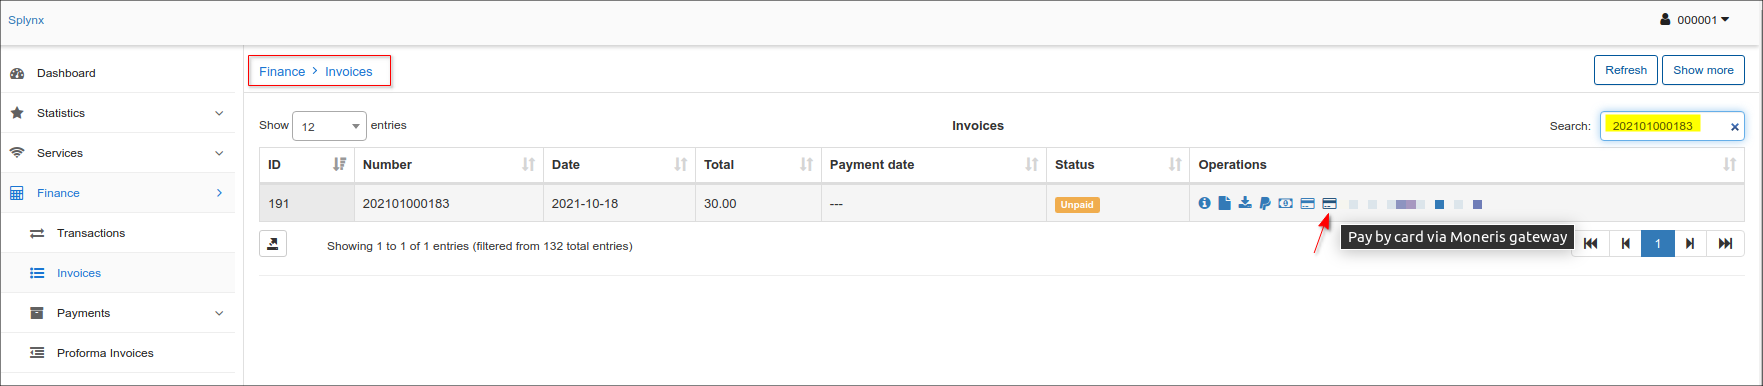Click the export table icon below the table
Viewport: 1763px width, 386px height.
point(273,244)
